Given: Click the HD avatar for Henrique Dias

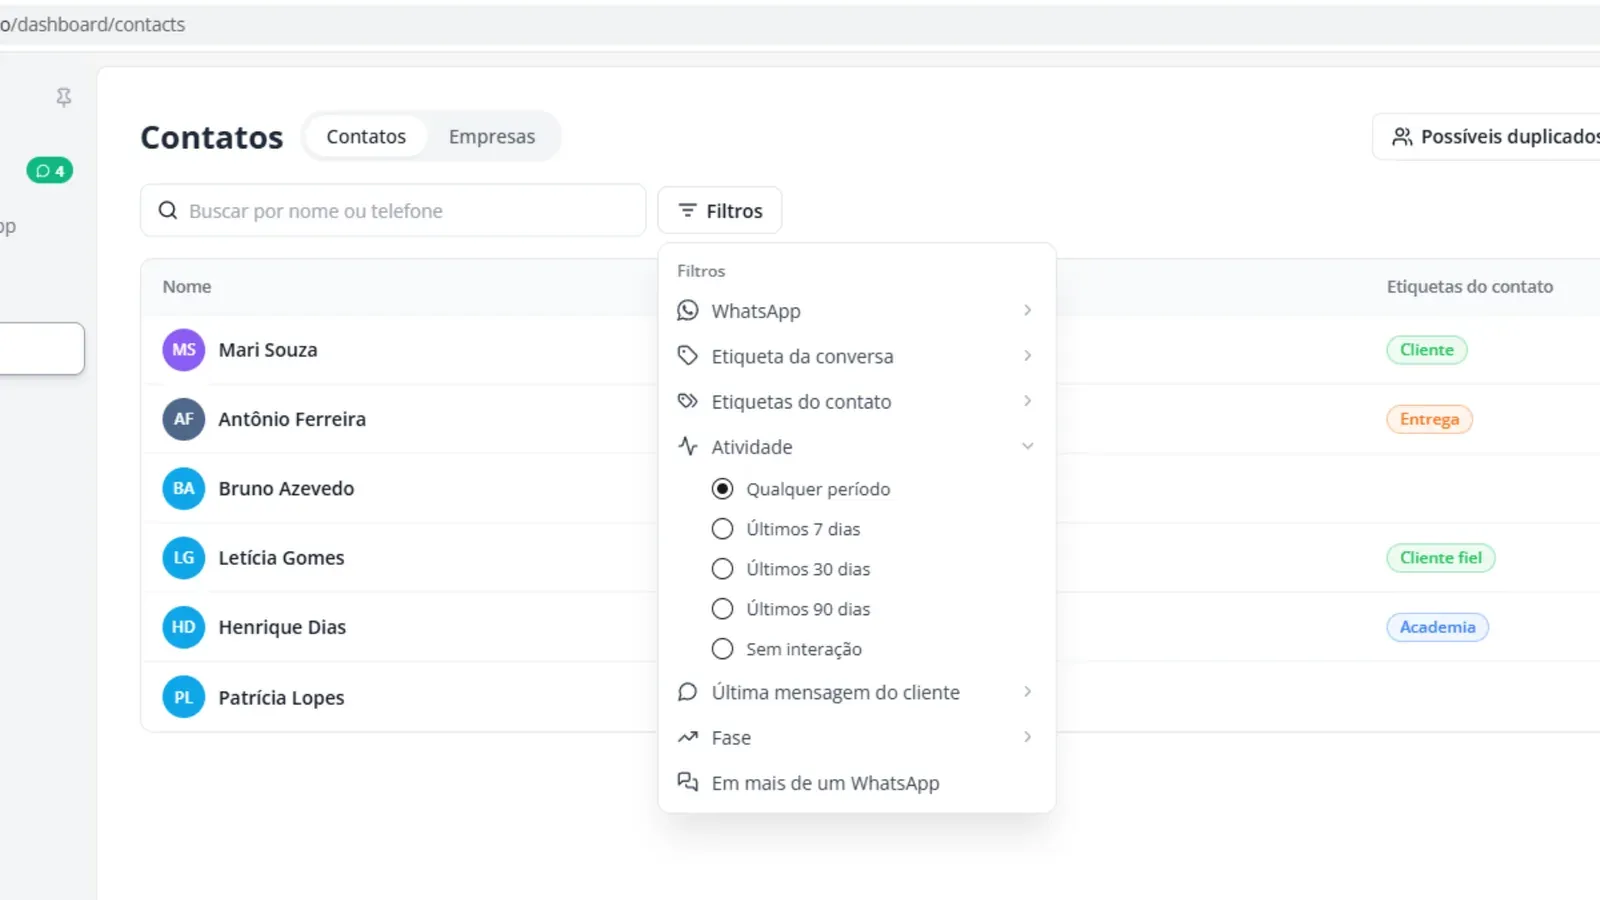Looking at the screenshot, I should [x=184, y=627].
